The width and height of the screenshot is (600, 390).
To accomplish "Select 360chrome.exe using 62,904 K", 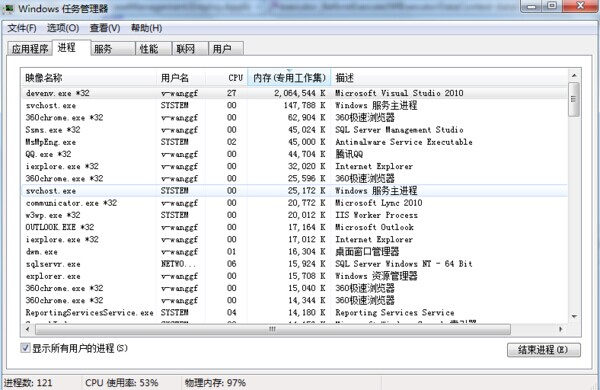I will coord(295,117).
